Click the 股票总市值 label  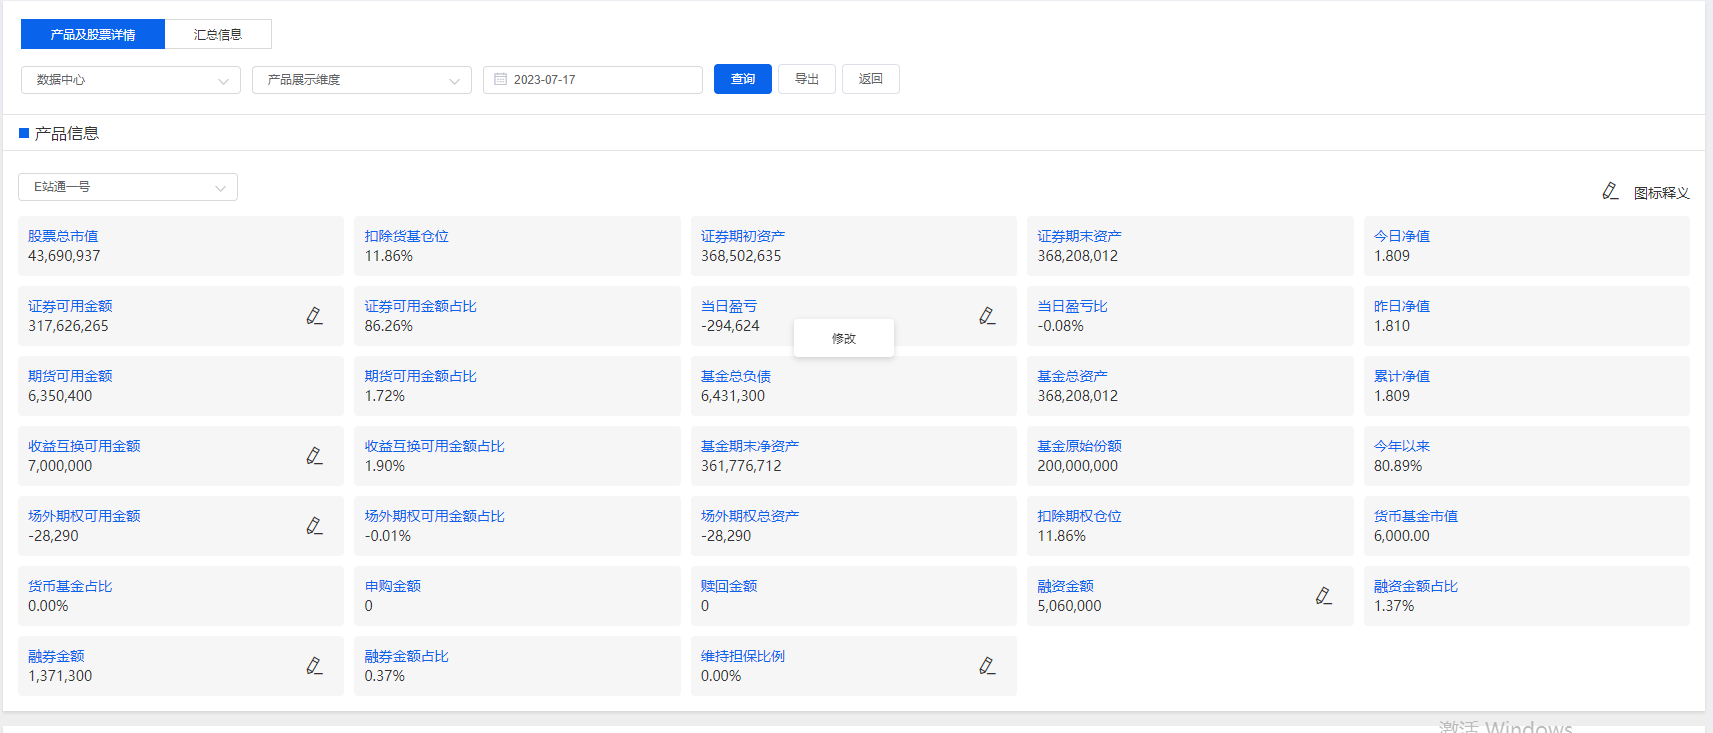coord(63,236)
